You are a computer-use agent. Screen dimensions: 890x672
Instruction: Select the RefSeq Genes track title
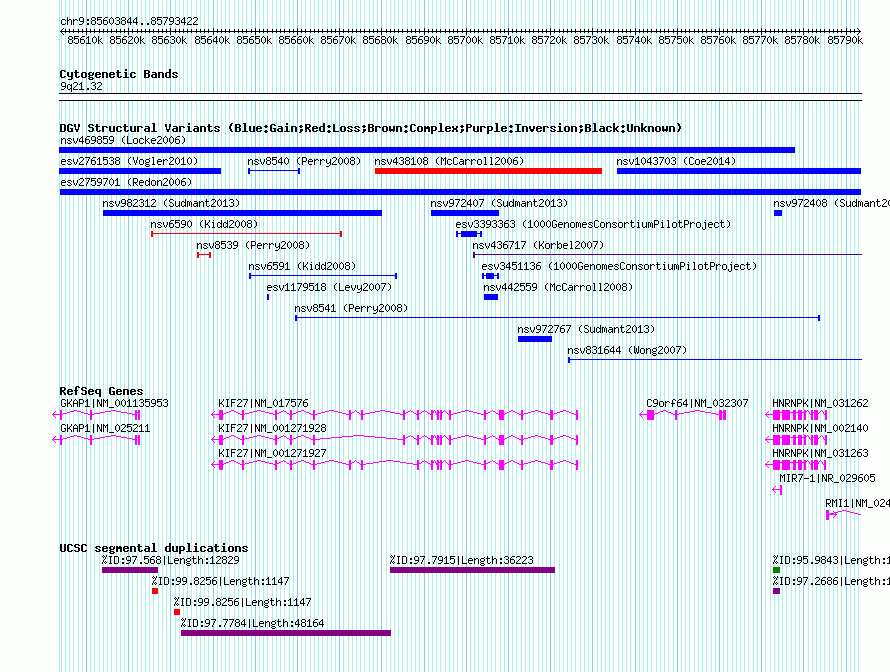[x=101, y=391]
